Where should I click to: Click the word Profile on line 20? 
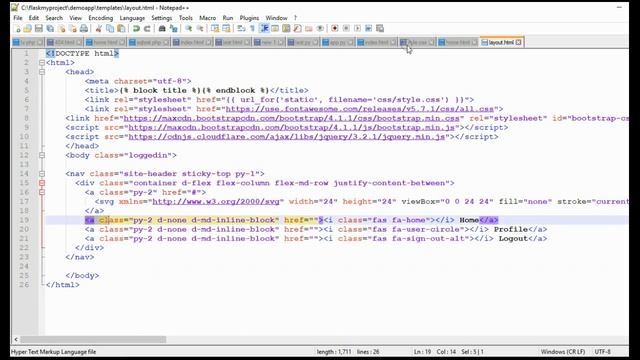pos(511,229)
